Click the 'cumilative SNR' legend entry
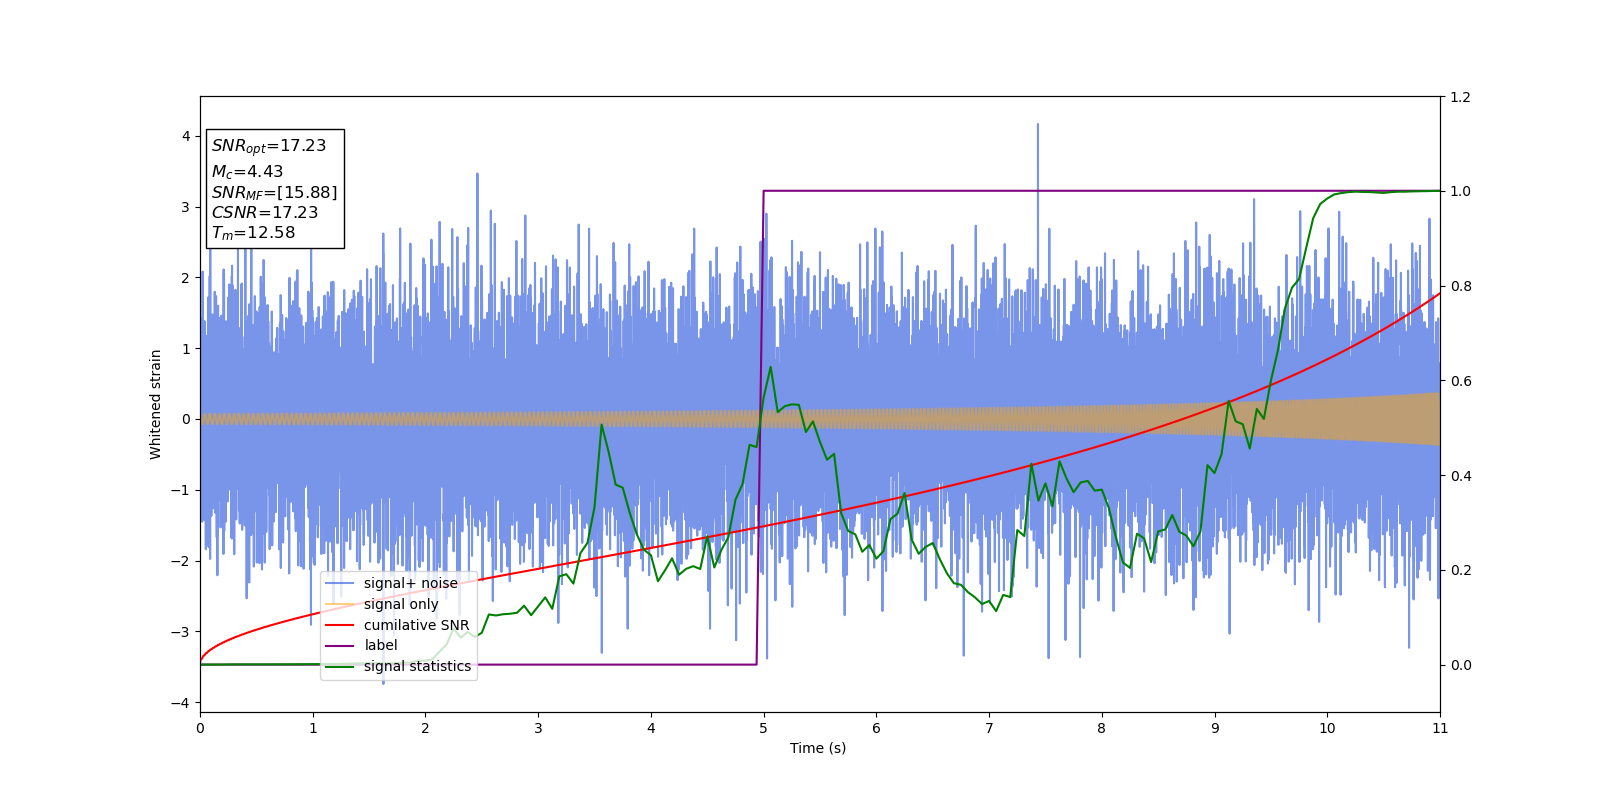The image size is (1600, 800). 416,625
